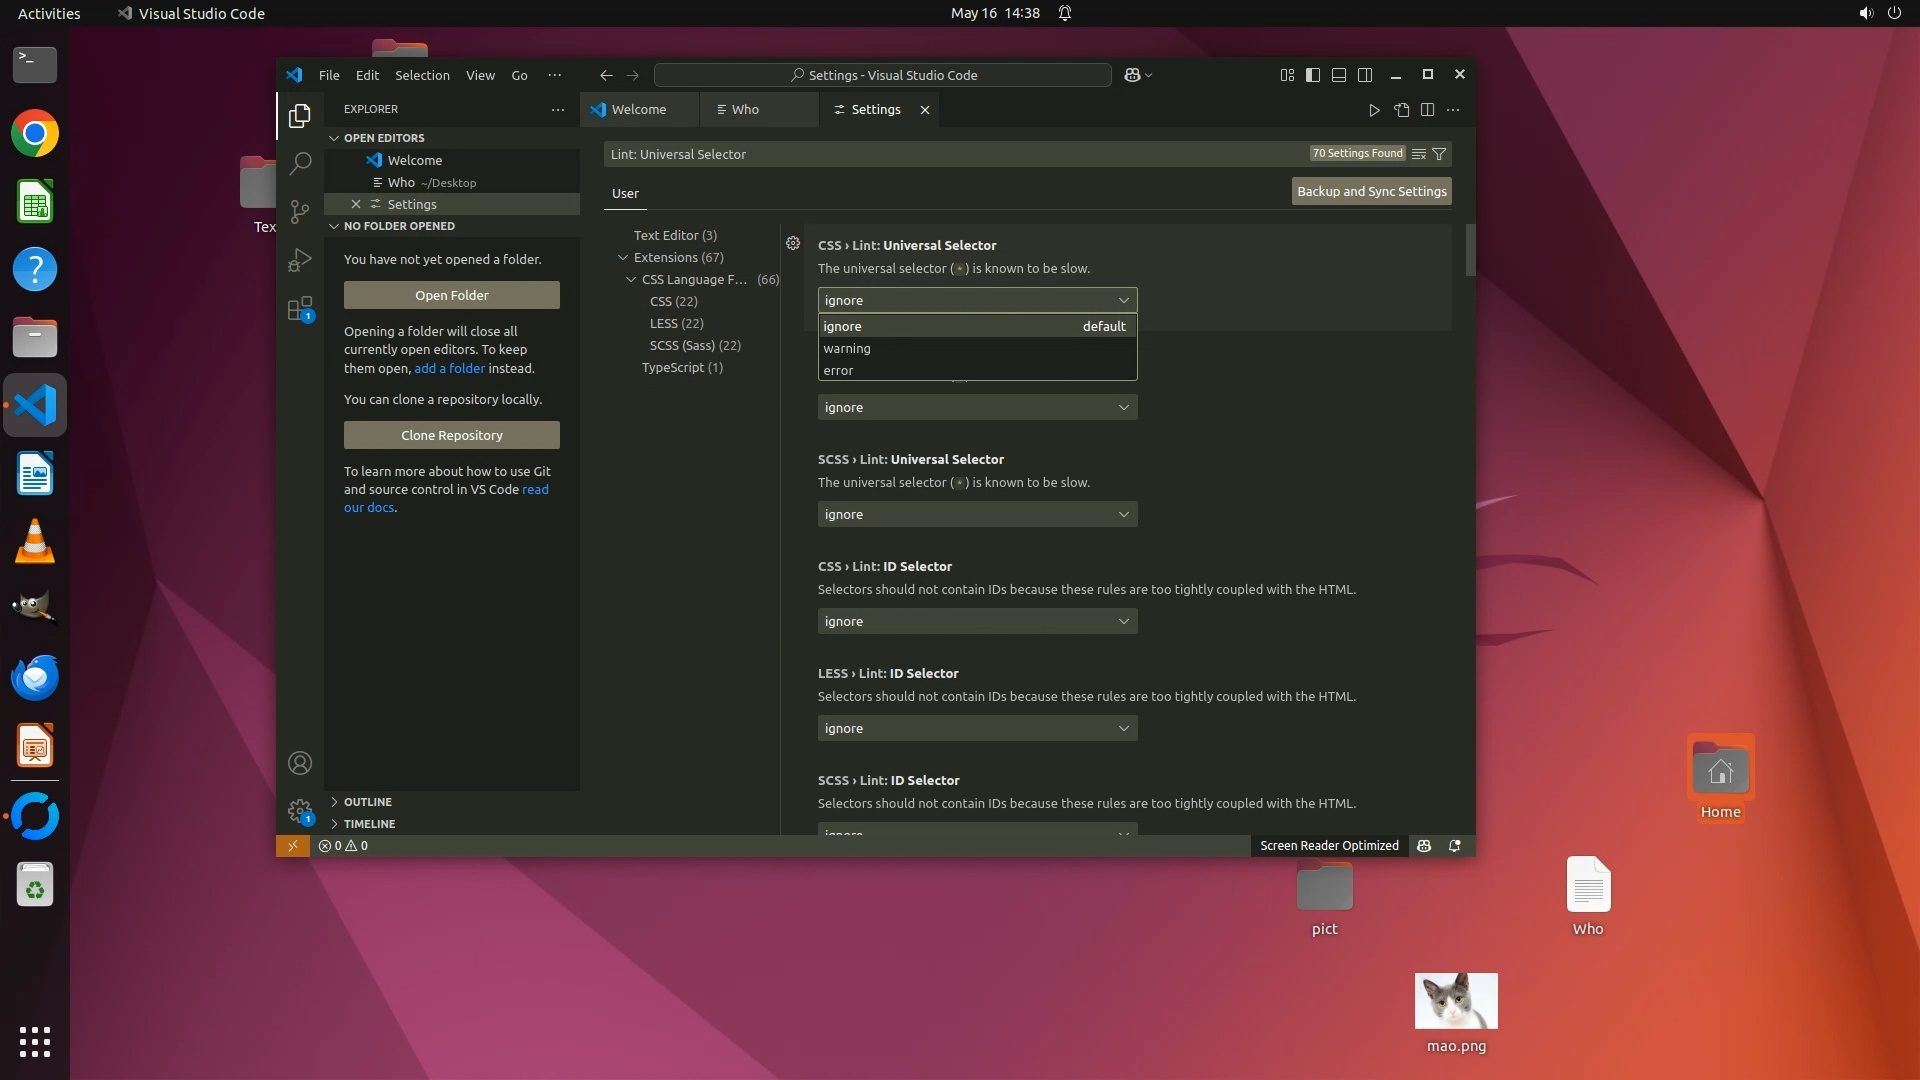Toggle the bottom panel layout icon
1920x1080 pixels.
pos(1339,75)
